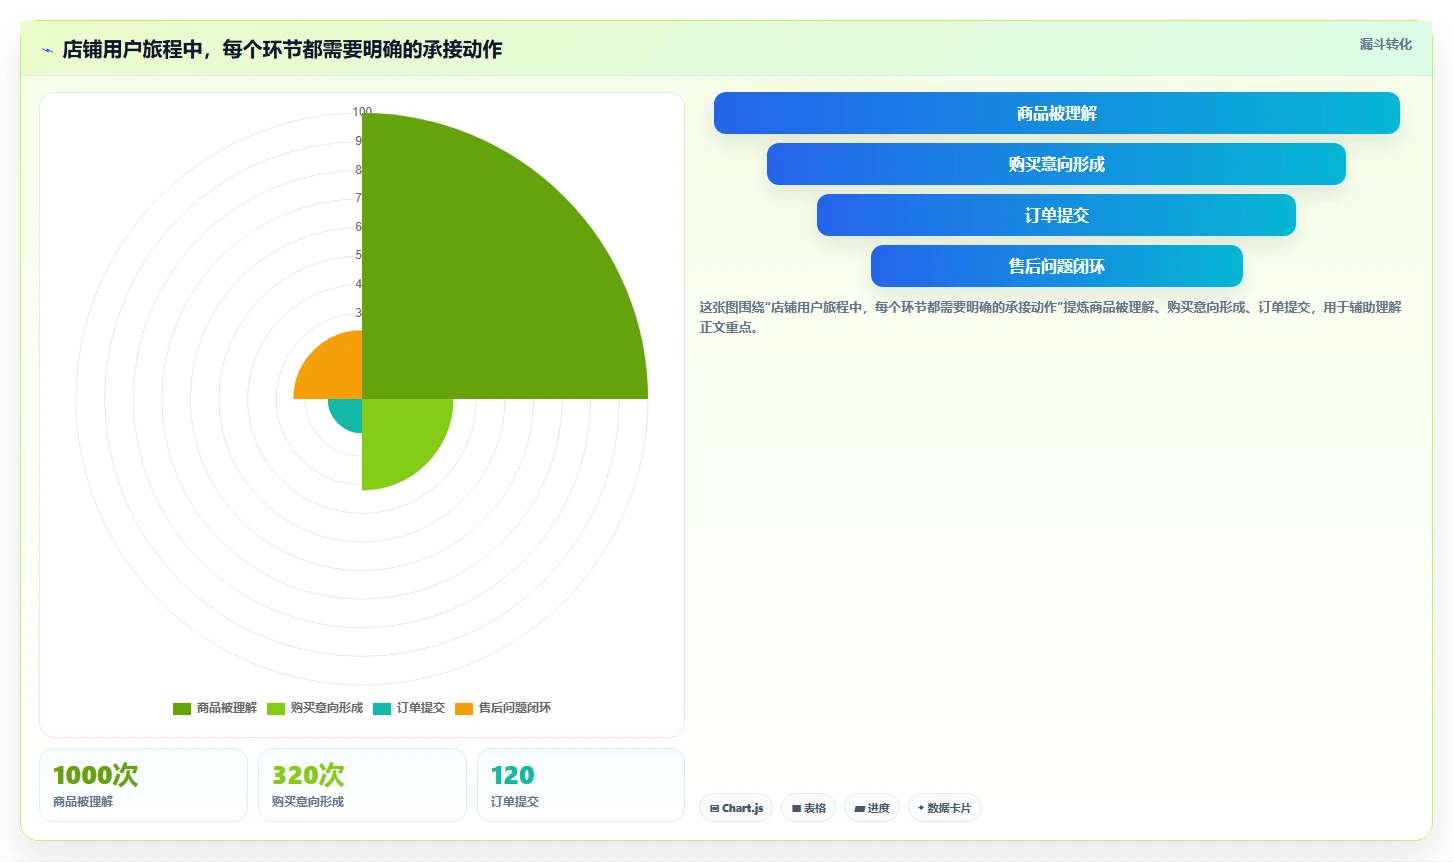Open the 320次 购买意向形成 data card
Image resolution: width=1453 pixels, height=862 pixels.
click(x=362, y=785)
